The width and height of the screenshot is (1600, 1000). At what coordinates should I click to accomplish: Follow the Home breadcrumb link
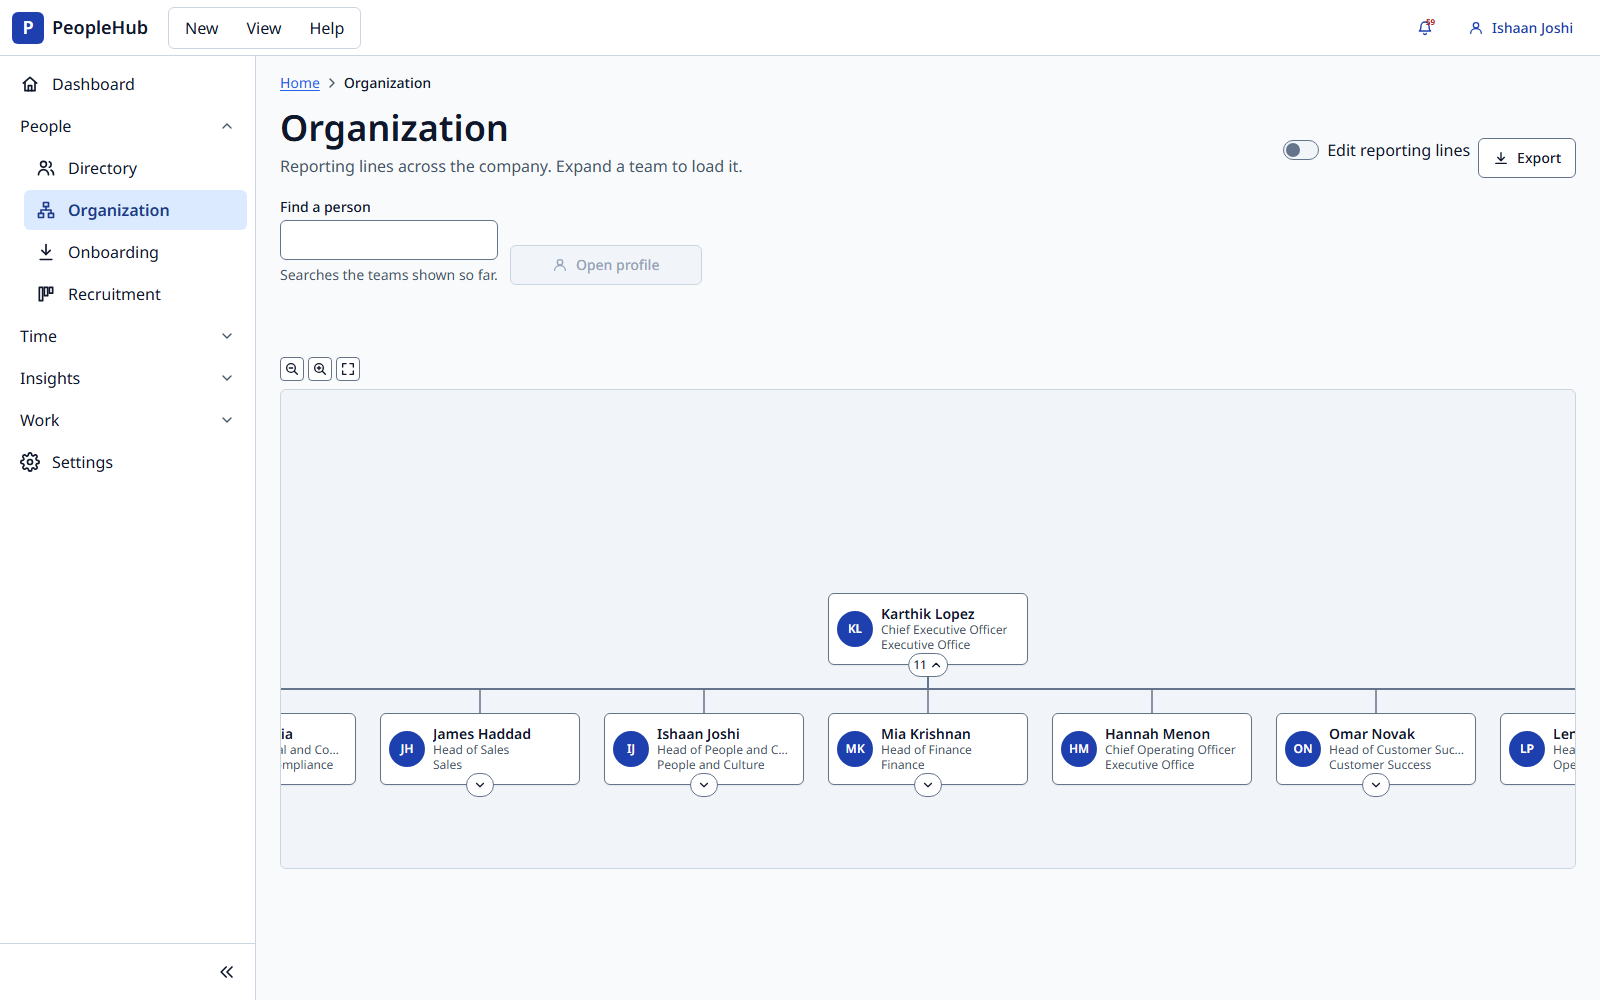pos(300,83)
